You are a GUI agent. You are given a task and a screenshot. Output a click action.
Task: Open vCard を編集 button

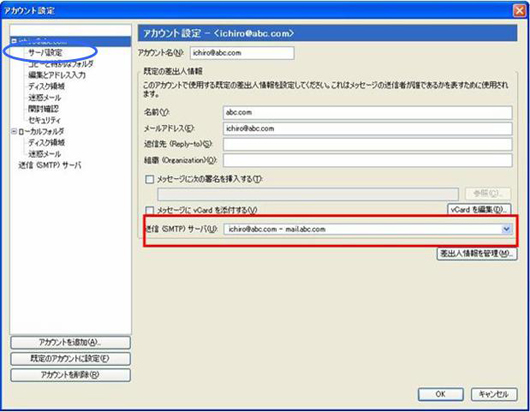[479, 210]
